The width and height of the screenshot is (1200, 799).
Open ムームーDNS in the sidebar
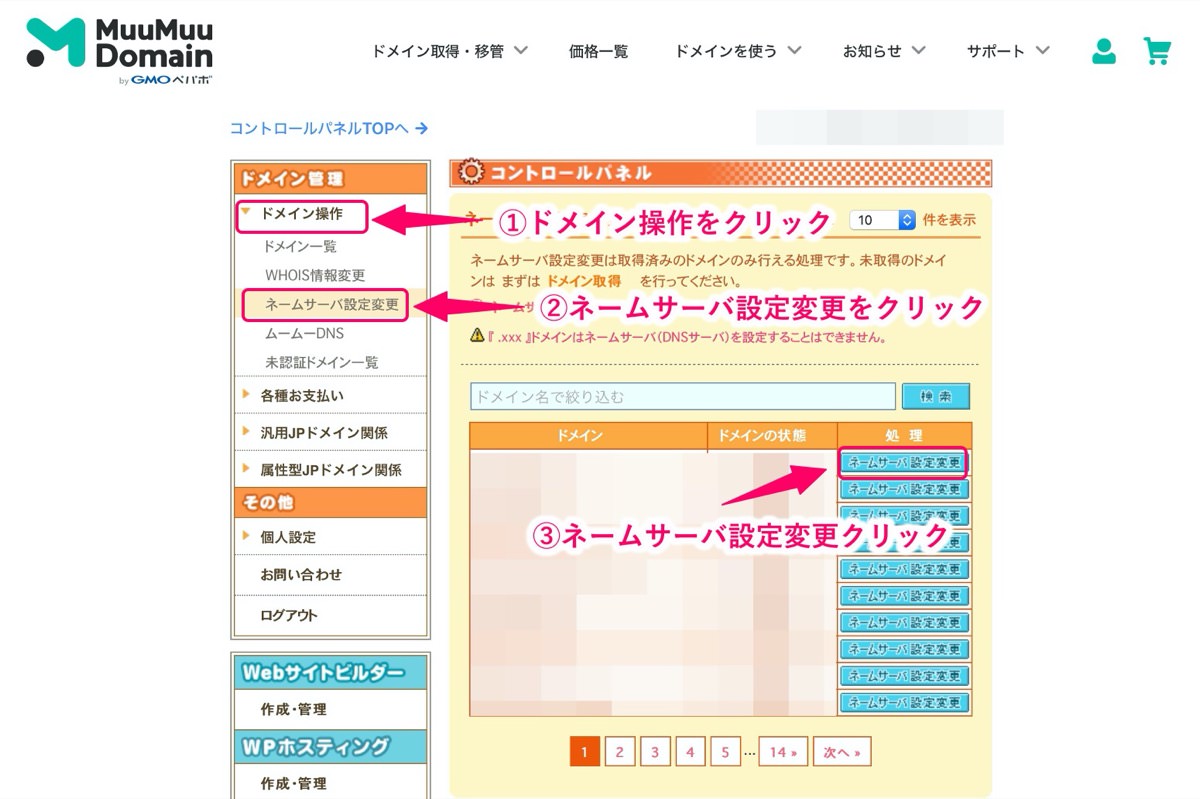[304, 333]
